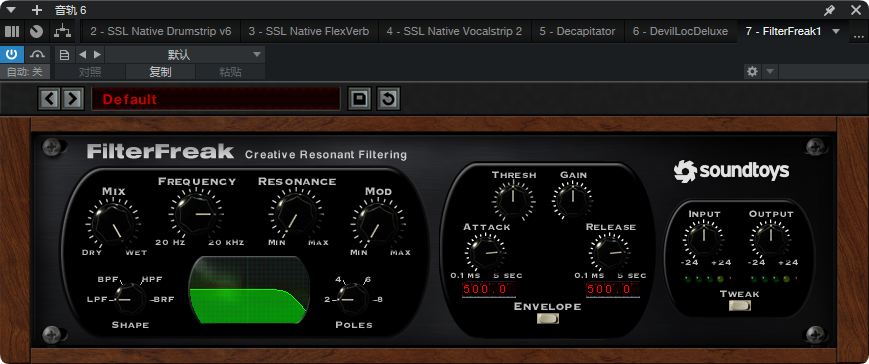Select the HPF shape label
The image size is (869, 364).
point(152,279)
